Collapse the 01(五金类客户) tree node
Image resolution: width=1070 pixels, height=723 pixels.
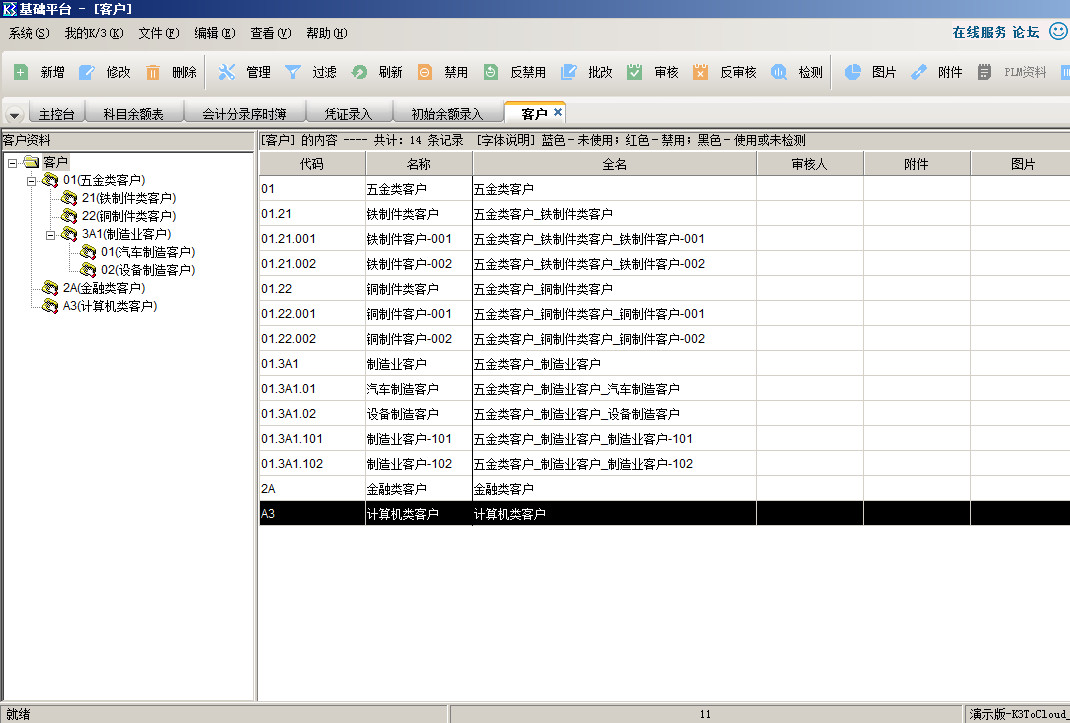click(x=31, y=180)
